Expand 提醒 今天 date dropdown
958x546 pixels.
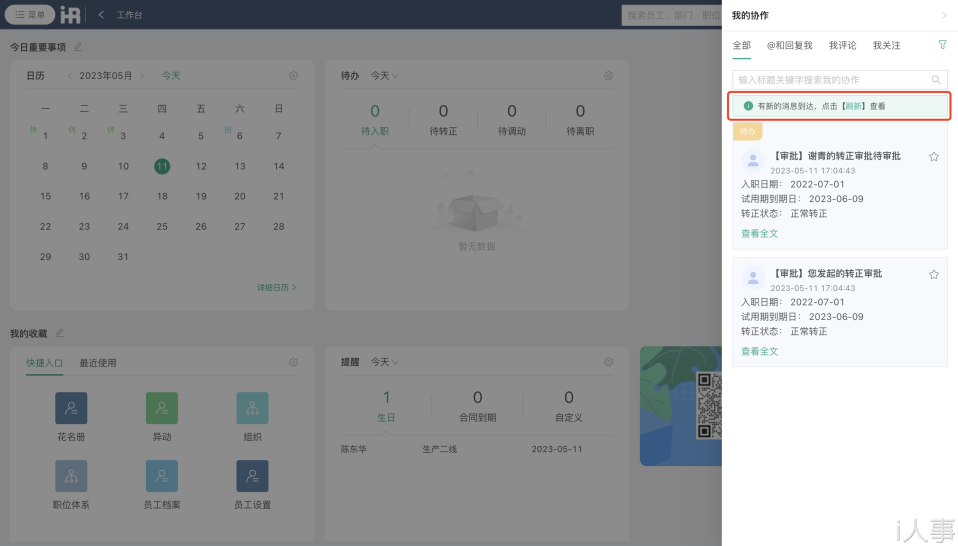pos(384,362)
